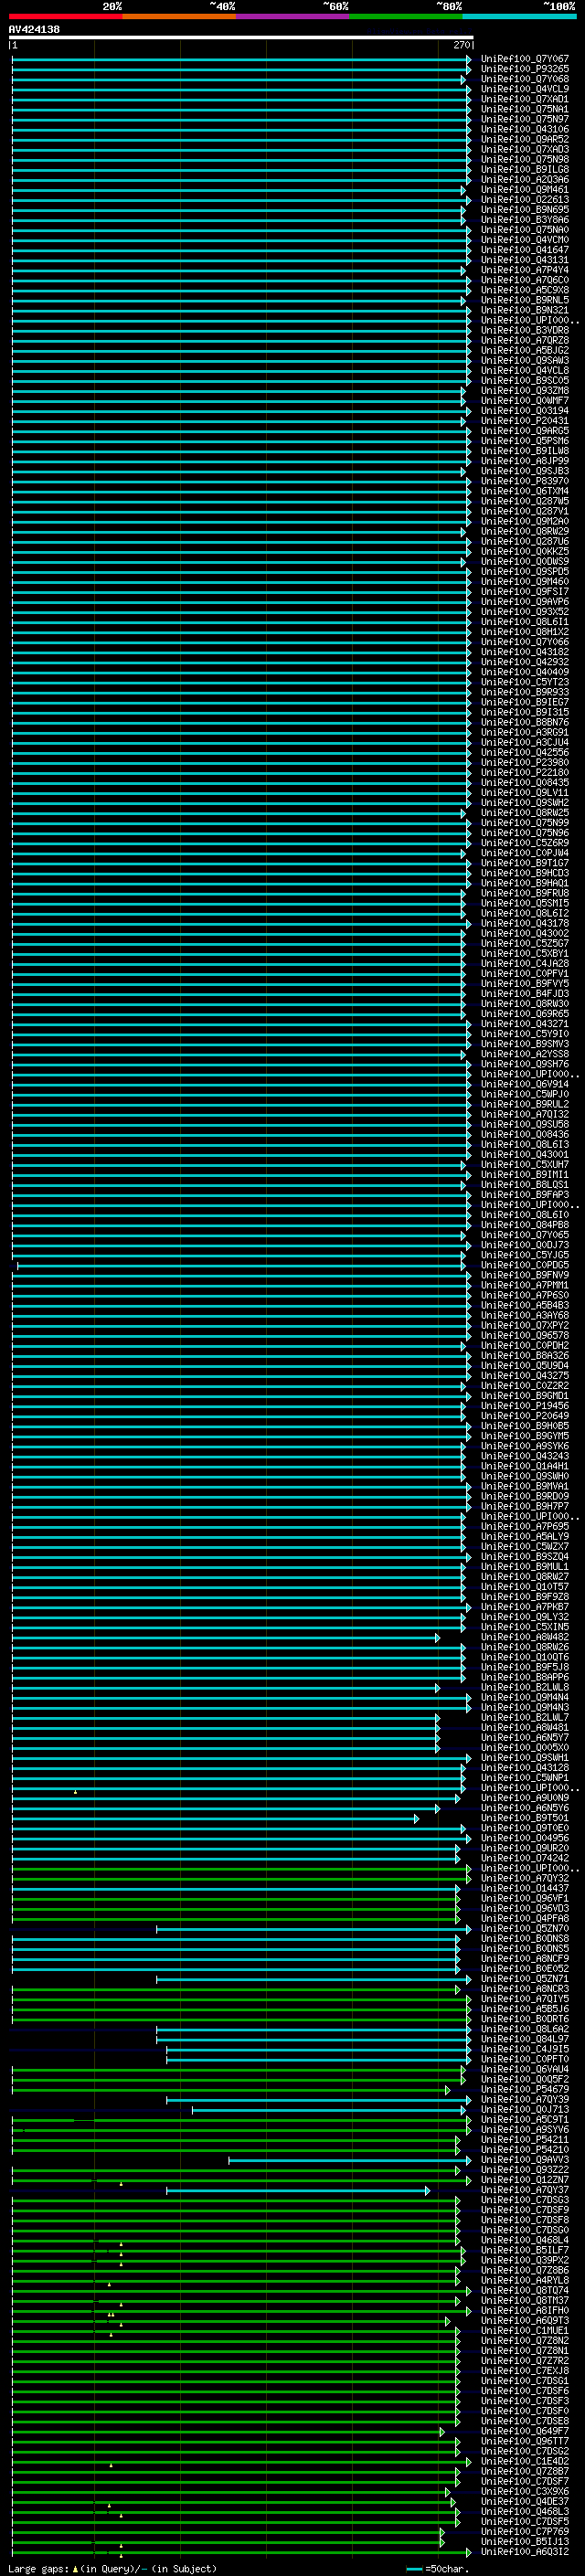Select hit label UniRef100_C0PDG5

[x=524, y=1266]
